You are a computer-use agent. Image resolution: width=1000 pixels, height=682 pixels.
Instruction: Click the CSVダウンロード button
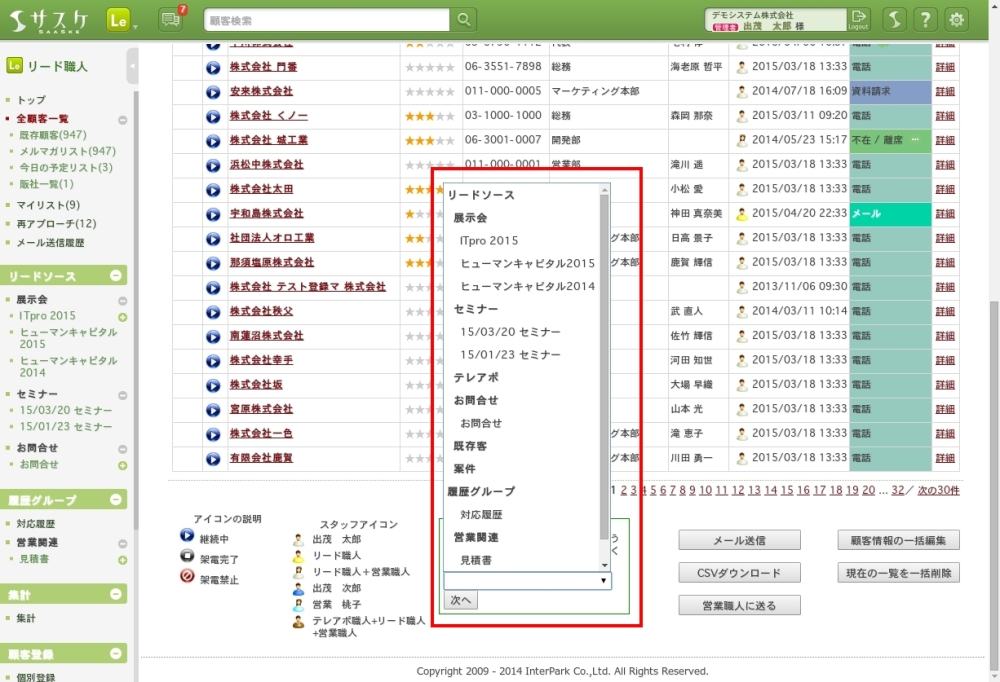tap(739, 573)
